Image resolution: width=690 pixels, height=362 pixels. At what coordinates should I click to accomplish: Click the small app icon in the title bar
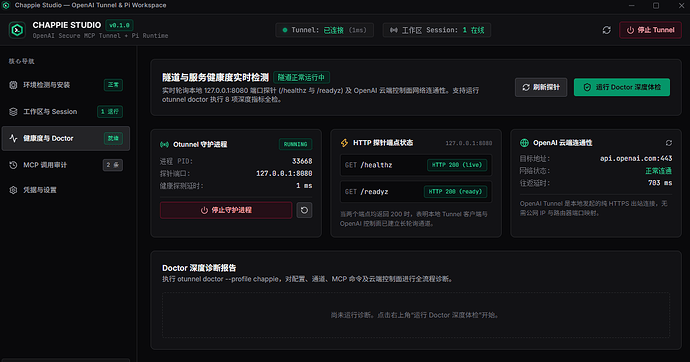[x=6, y=5]
